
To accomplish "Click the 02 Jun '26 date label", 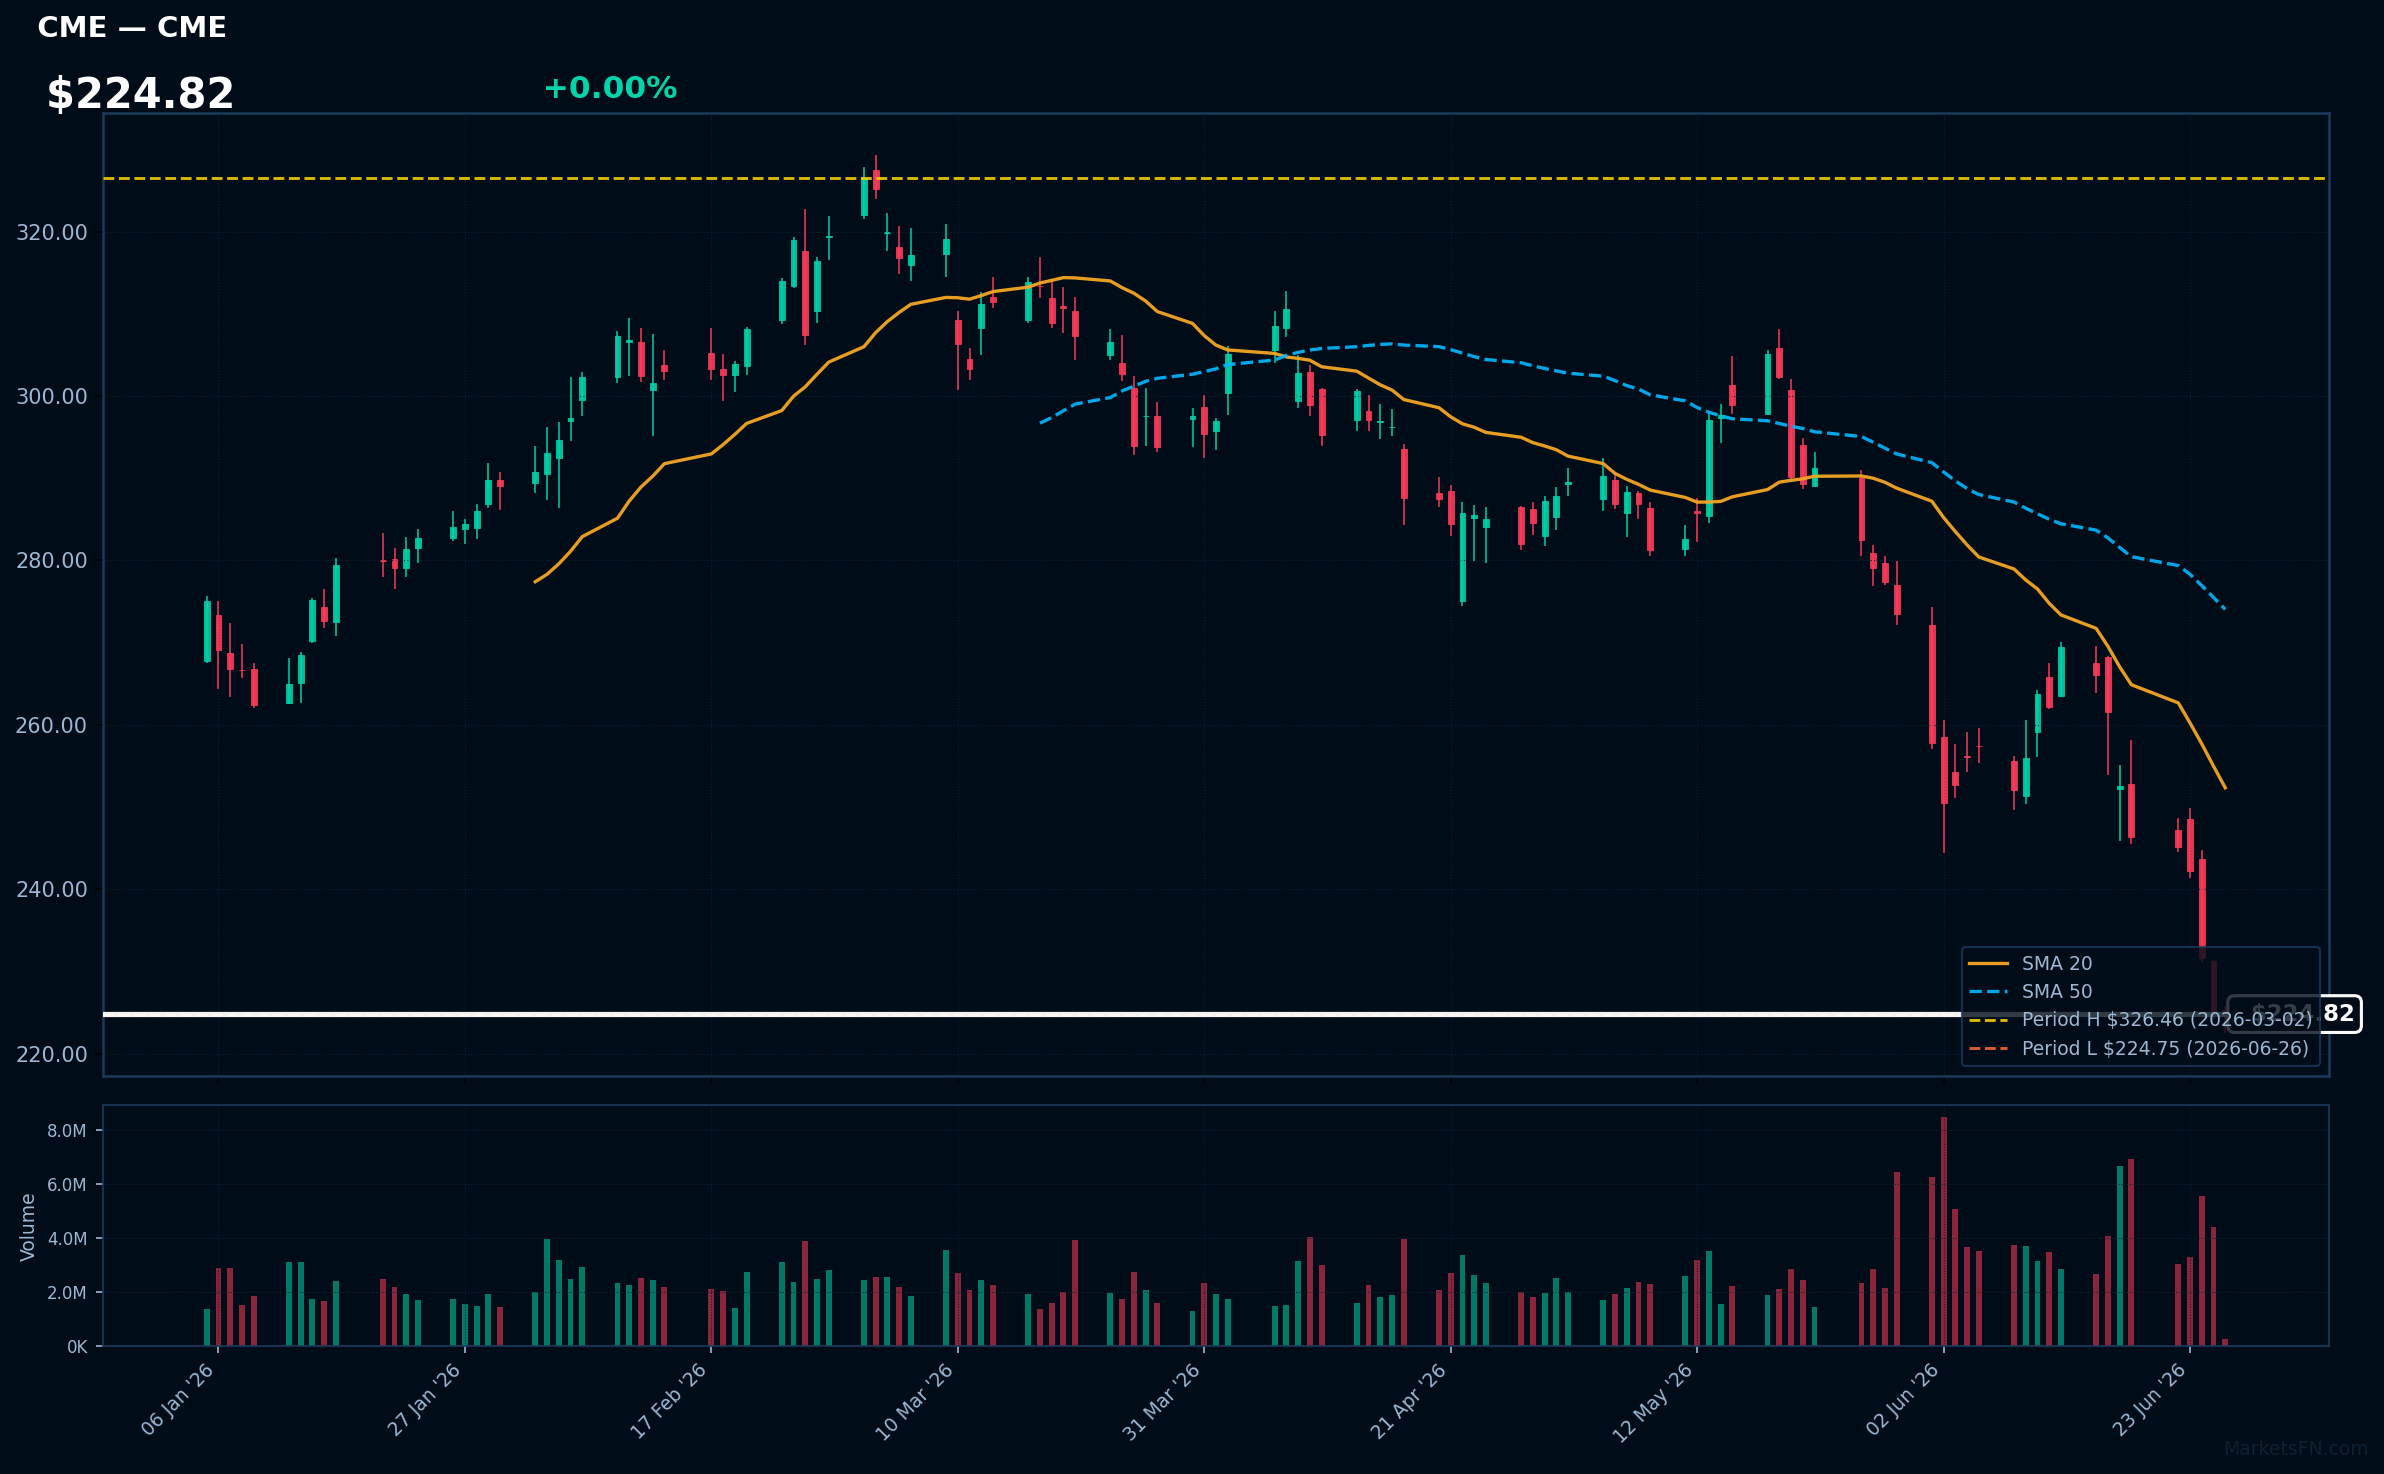I will click(x=1903, y=1399).
